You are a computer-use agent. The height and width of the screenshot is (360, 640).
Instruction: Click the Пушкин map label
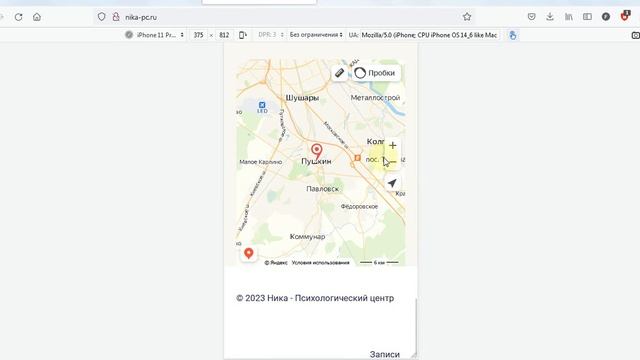pos(316,162)
